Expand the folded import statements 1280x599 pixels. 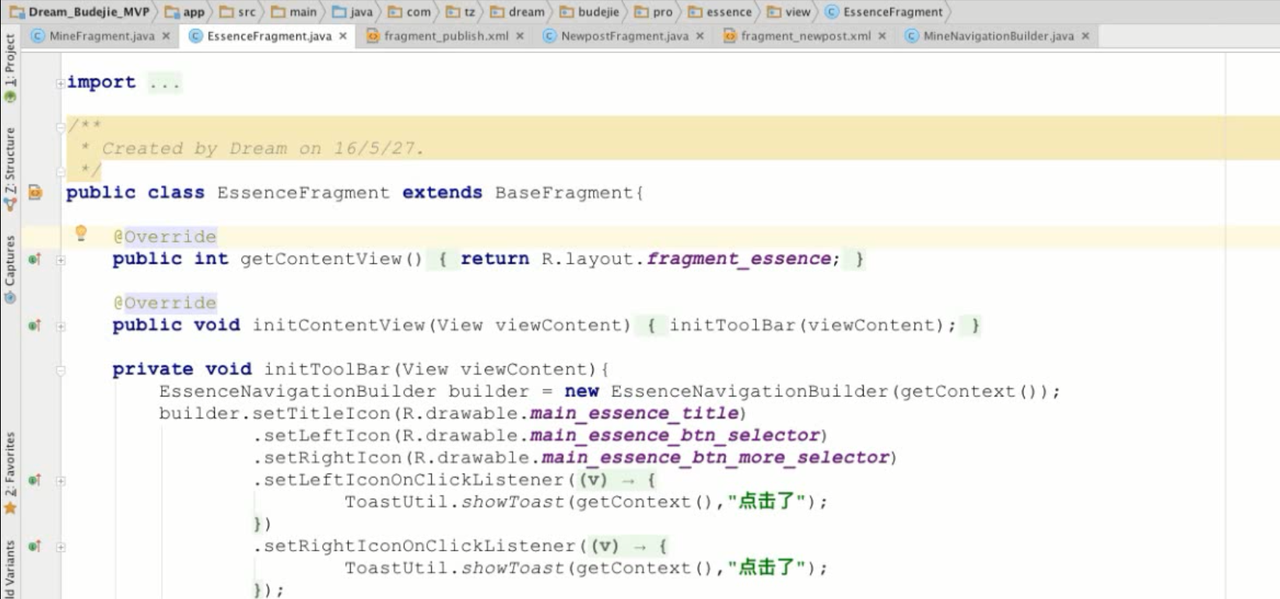[61, 83]
